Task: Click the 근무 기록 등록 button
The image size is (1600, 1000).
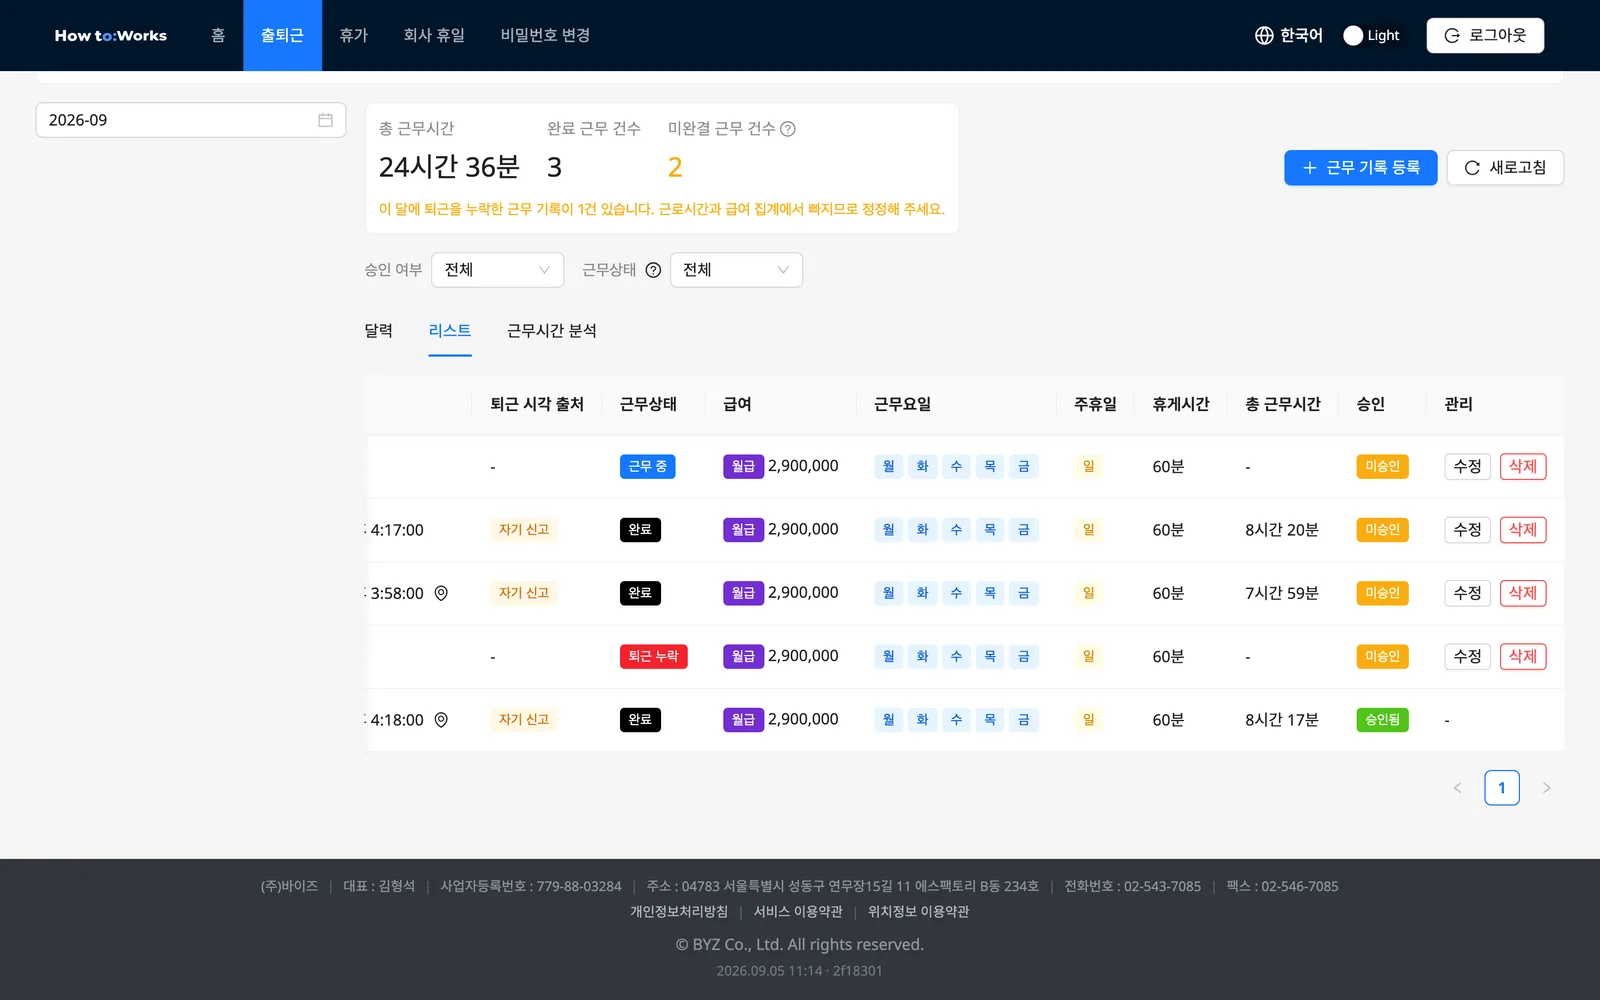Action: pos(1360,168)
